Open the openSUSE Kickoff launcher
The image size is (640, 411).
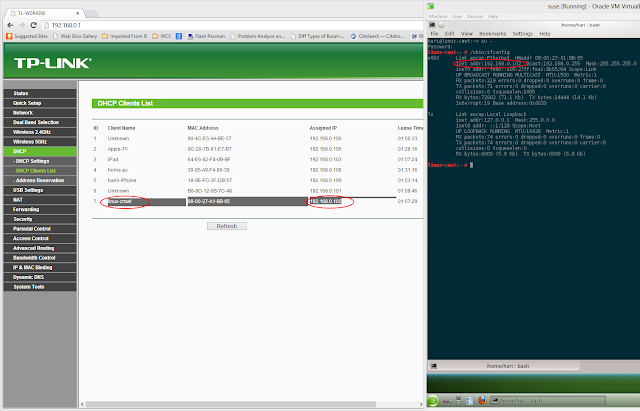[433, 401]
